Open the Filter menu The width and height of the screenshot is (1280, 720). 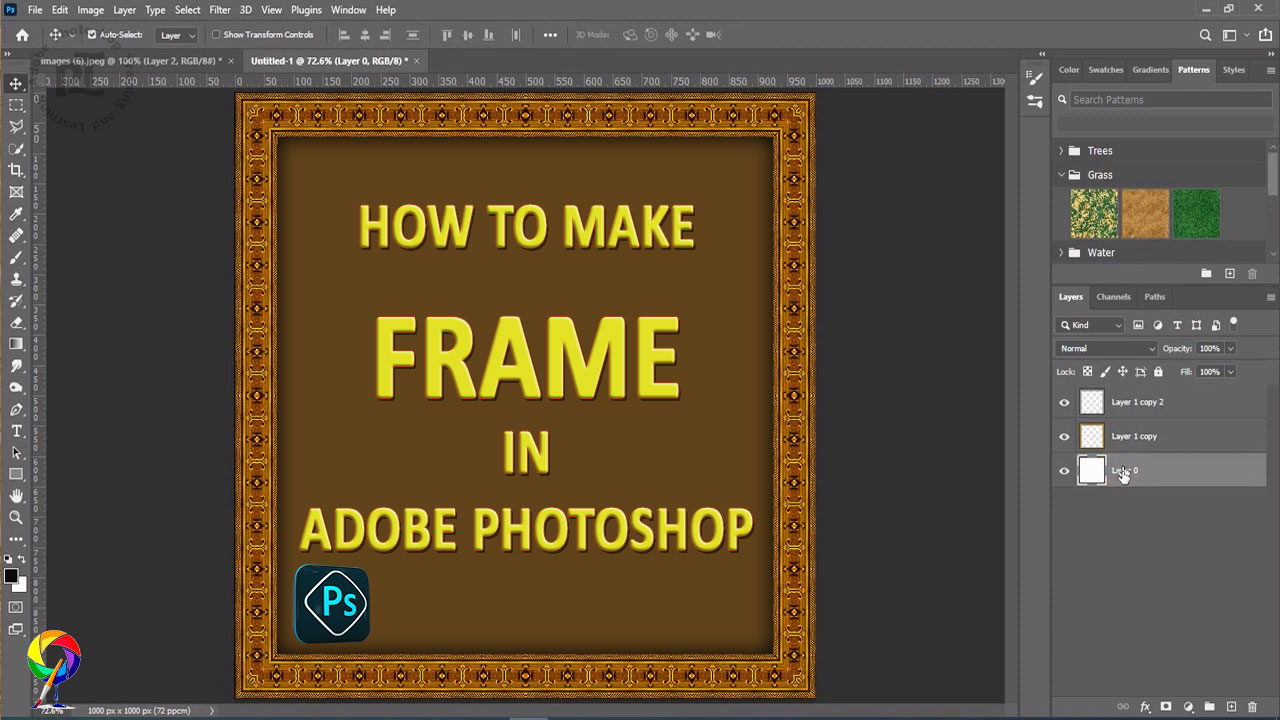[220, 10]
